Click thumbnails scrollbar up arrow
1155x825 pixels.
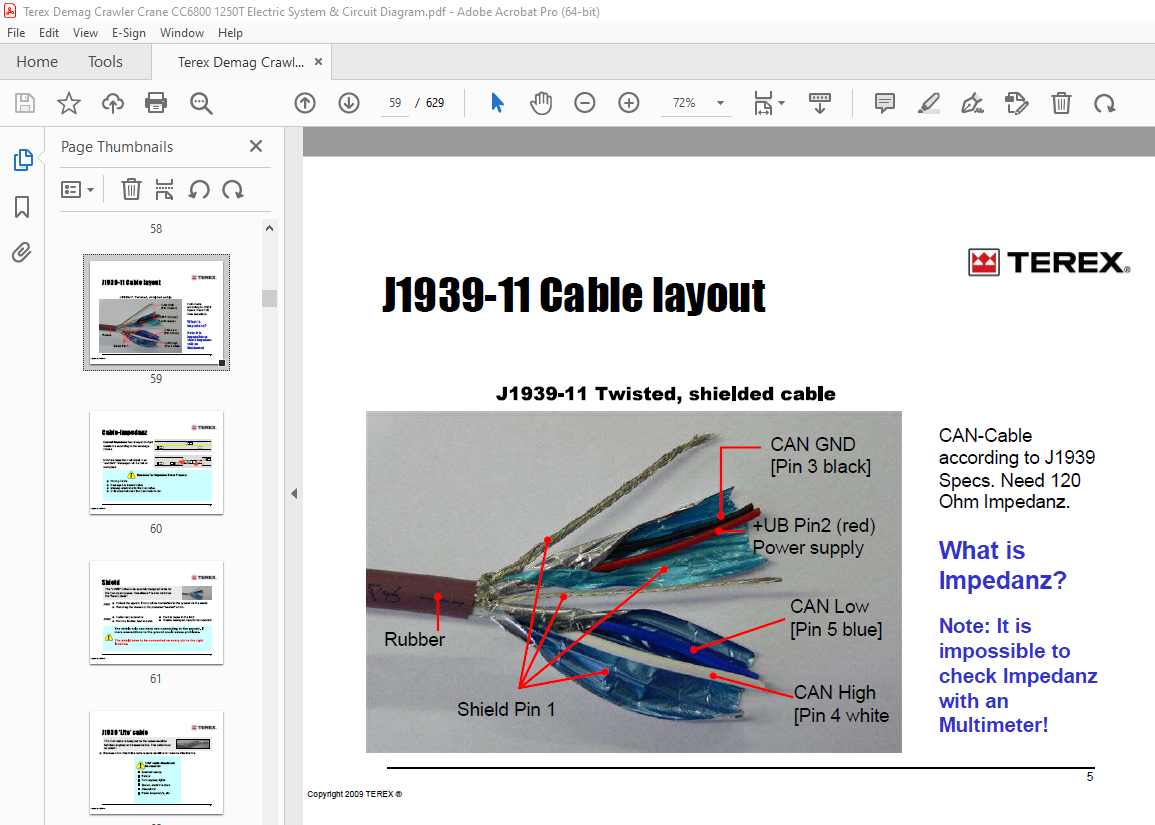(270, 228)
